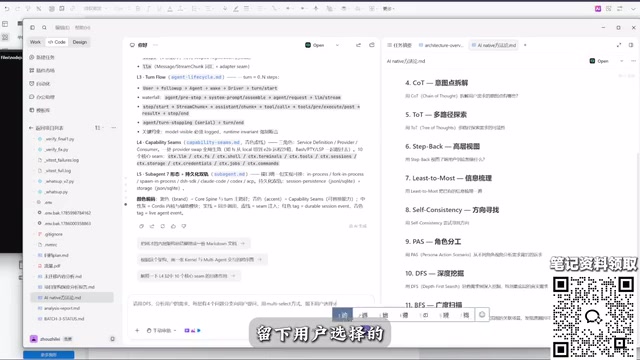Image resolution: width=640 pixels, height=360 pixels.
Task: Add attachment with plus icon
Action: (137, 331)
